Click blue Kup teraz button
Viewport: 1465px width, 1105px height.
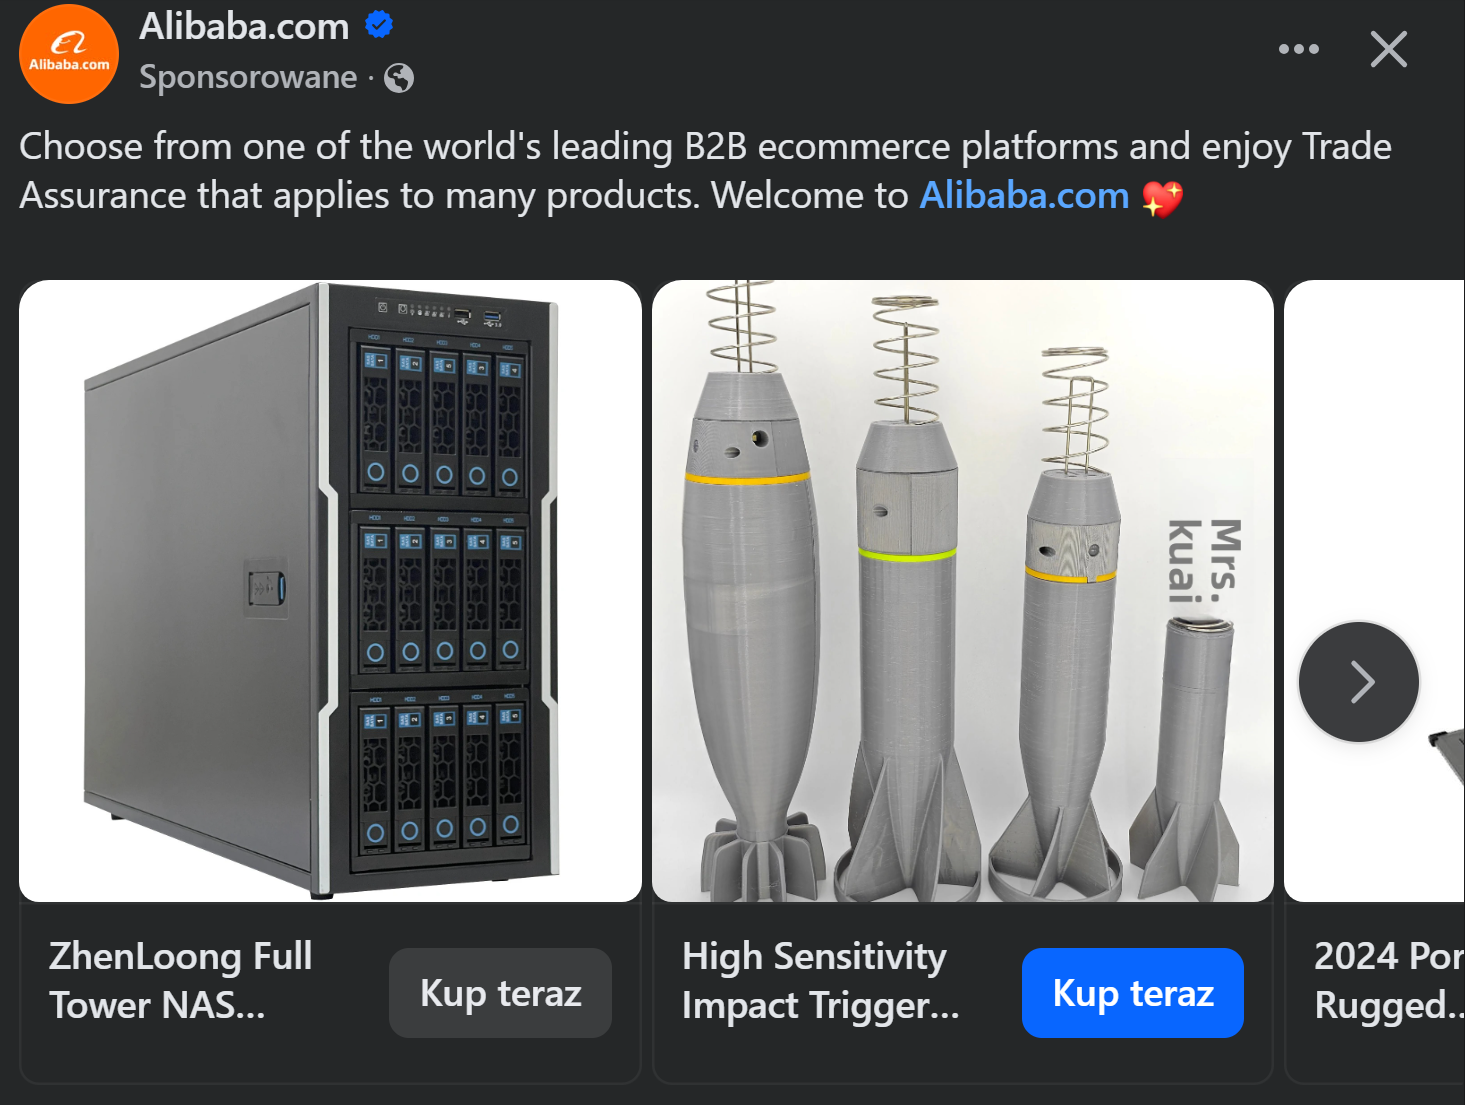[x=1133, y=993]
